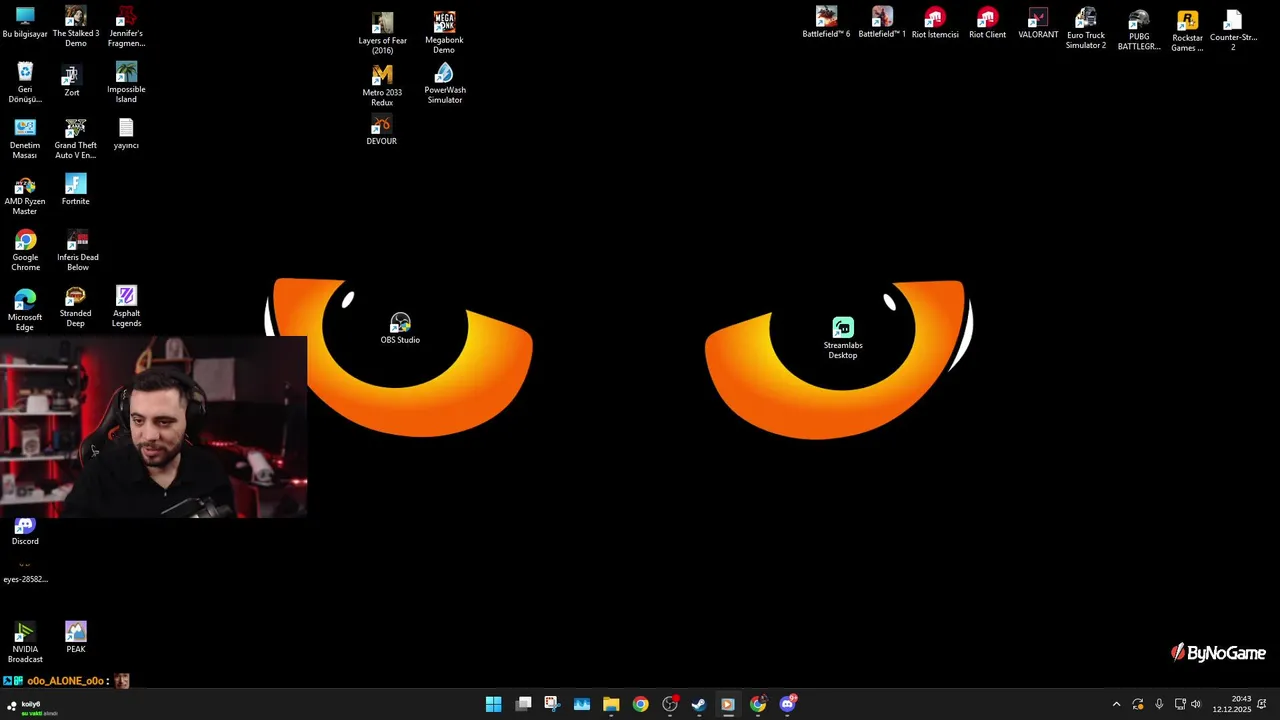
Task: Launch Euro Truck Simulator 2 shortcut
Action: tap(1086, 29)
